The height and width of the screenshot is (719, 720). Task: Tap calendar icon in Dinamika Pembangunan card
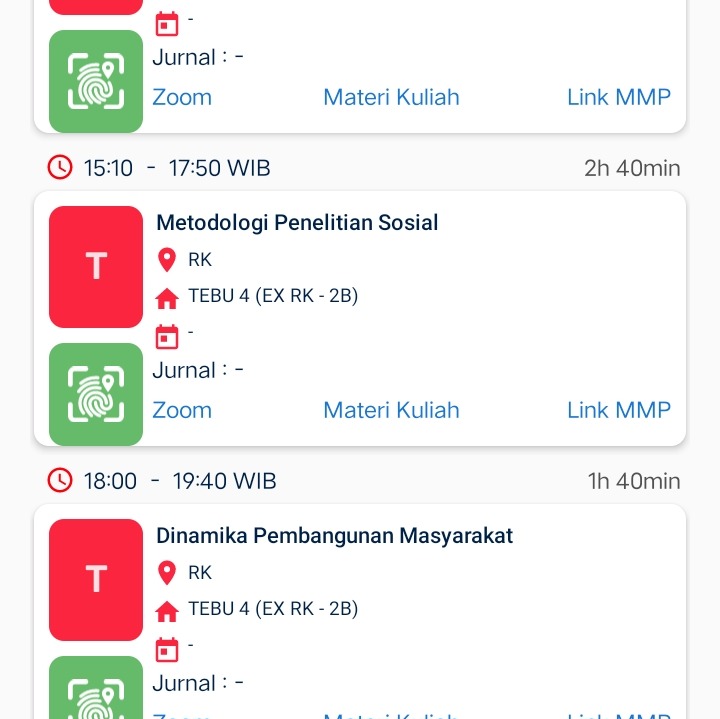click(x=167, y=649)
